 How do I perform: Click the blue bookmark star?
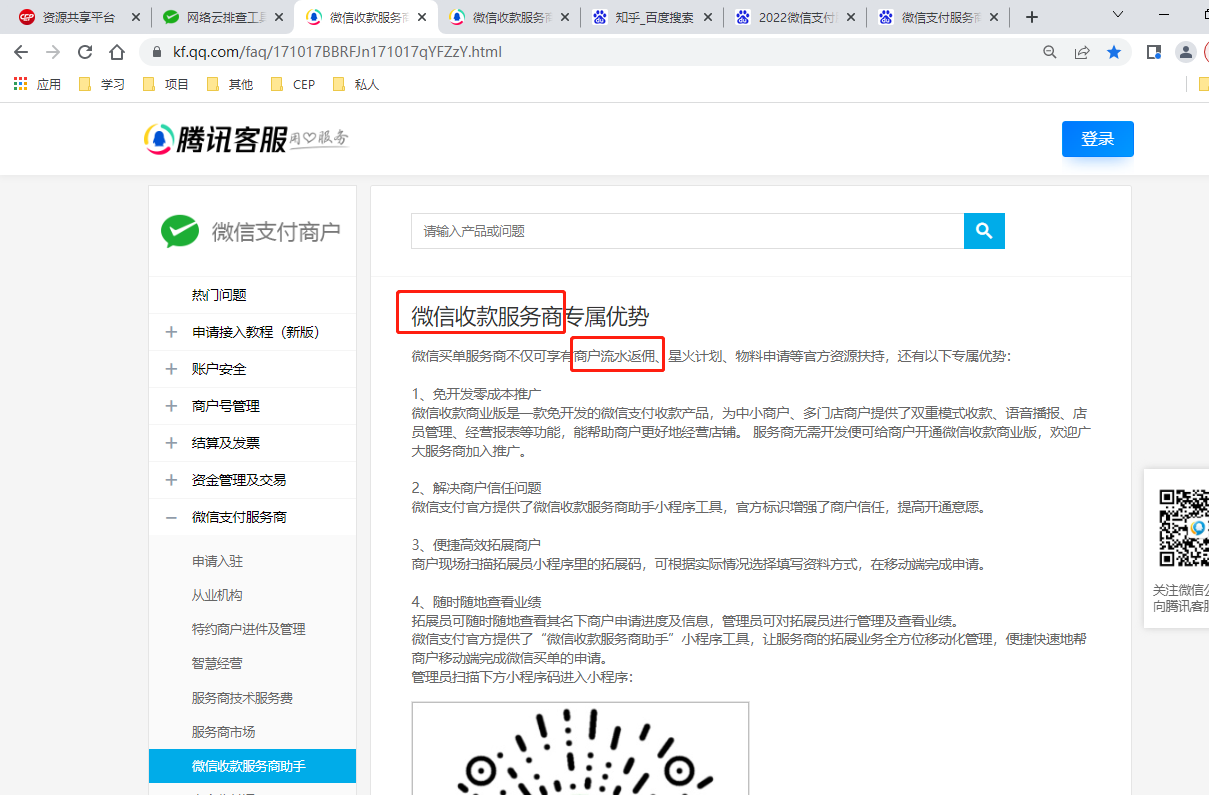(x=1114, y=52)
